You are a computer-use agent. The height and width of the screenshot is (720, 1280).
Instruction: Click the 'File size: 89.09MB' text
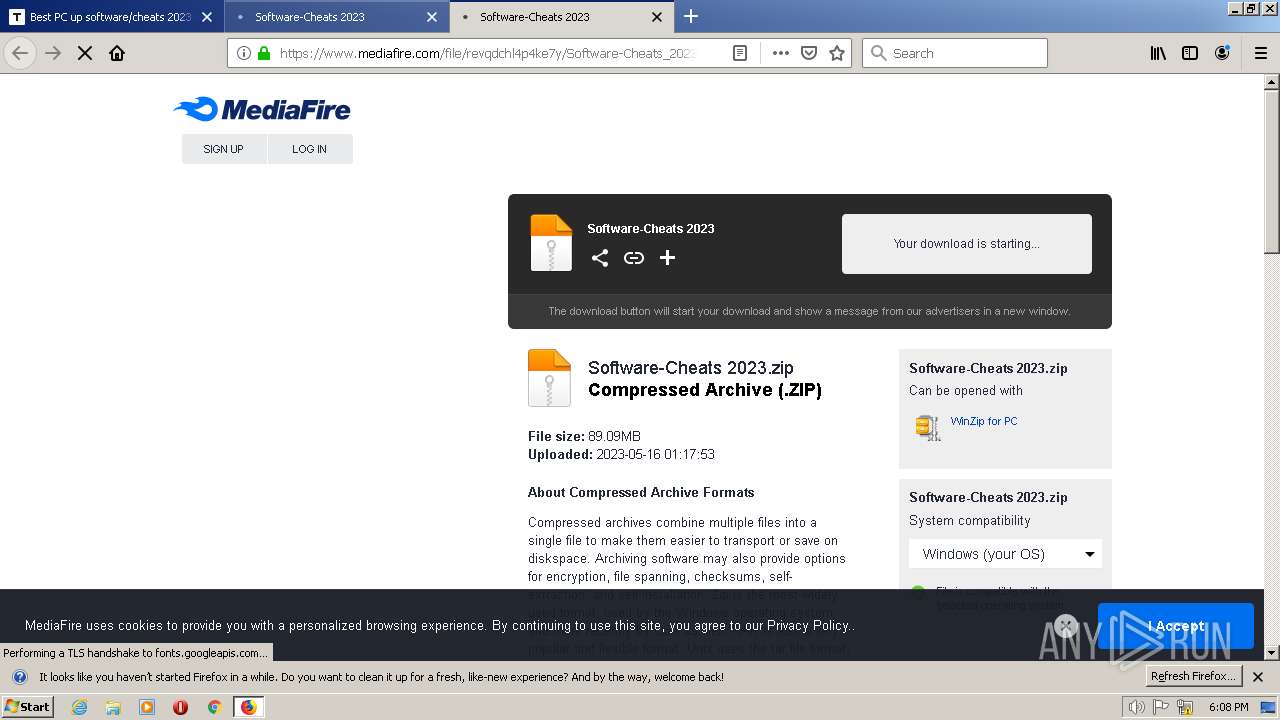click(584, 436)
